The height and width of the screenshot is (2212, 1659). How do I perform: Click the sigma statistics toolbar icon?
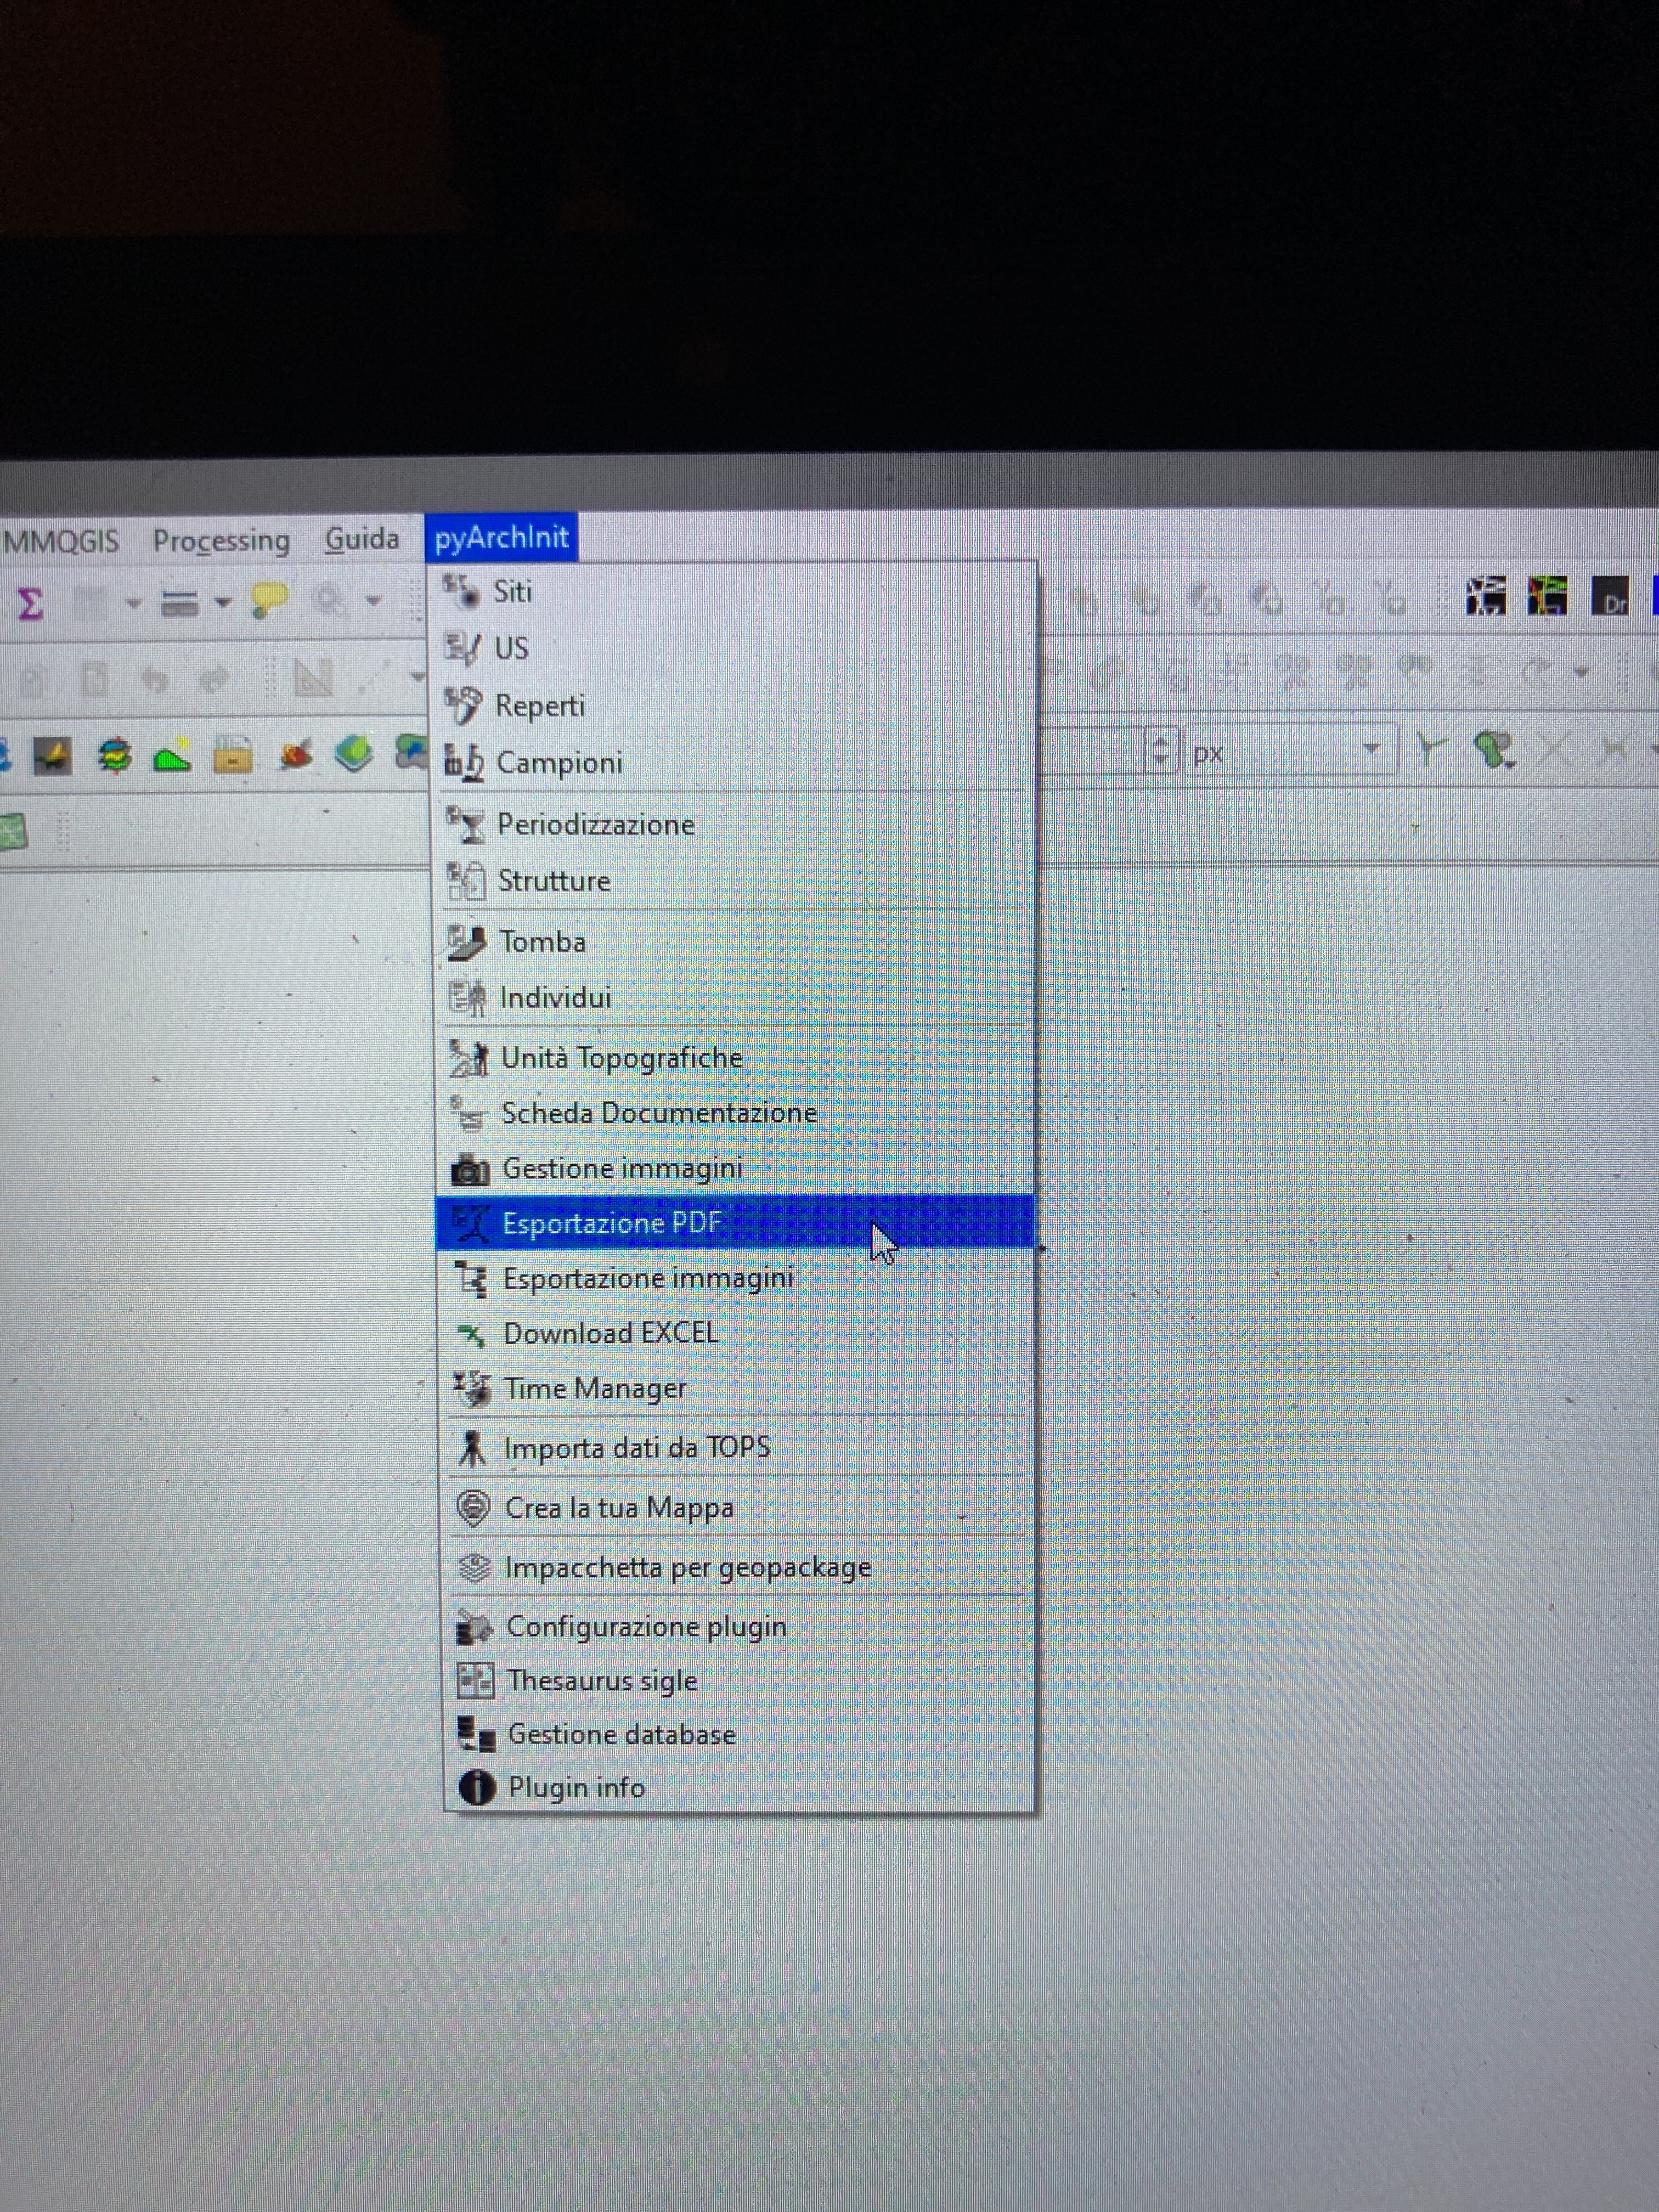30,603
